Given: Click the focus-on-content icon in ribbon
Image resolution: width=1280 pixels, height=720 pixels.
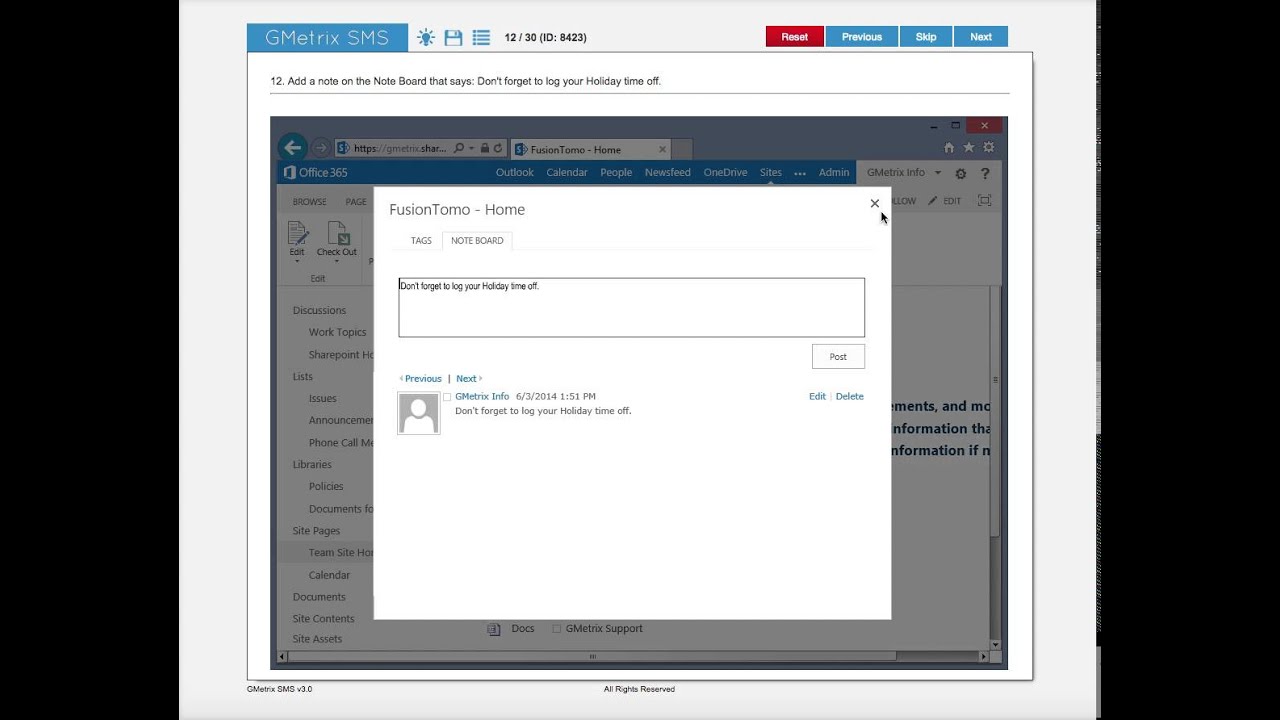Looking at the screenshot, I should point(984,201).
